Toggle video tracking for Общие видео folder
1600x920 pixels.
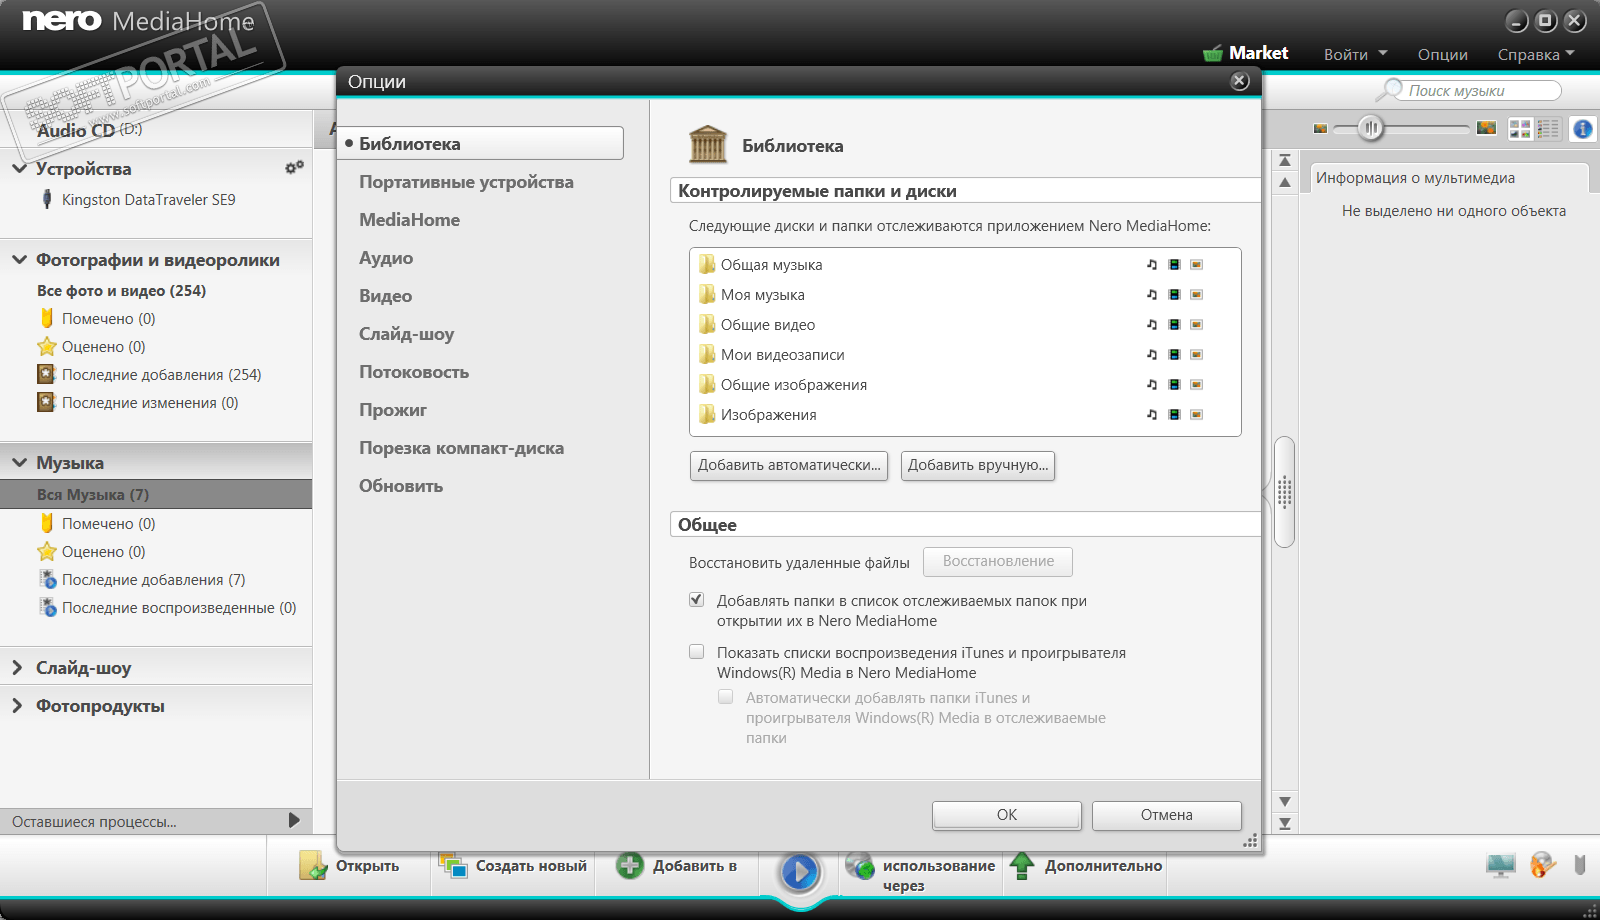click(1174, 325)
